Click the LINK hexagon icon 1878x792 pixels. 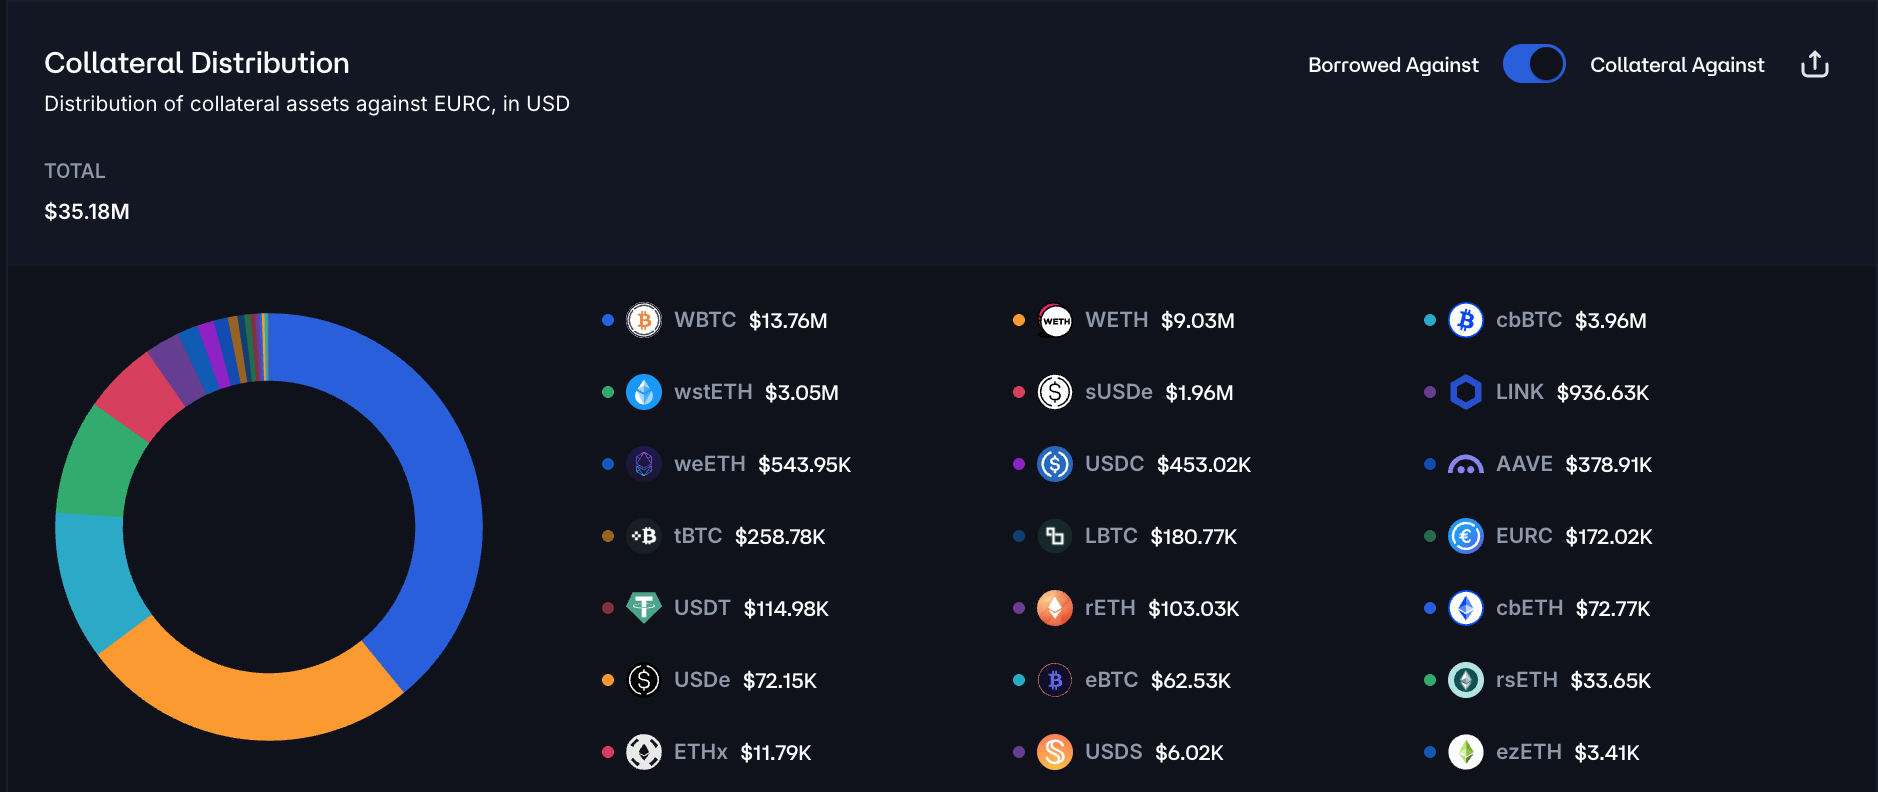(x=1466, y=392)
